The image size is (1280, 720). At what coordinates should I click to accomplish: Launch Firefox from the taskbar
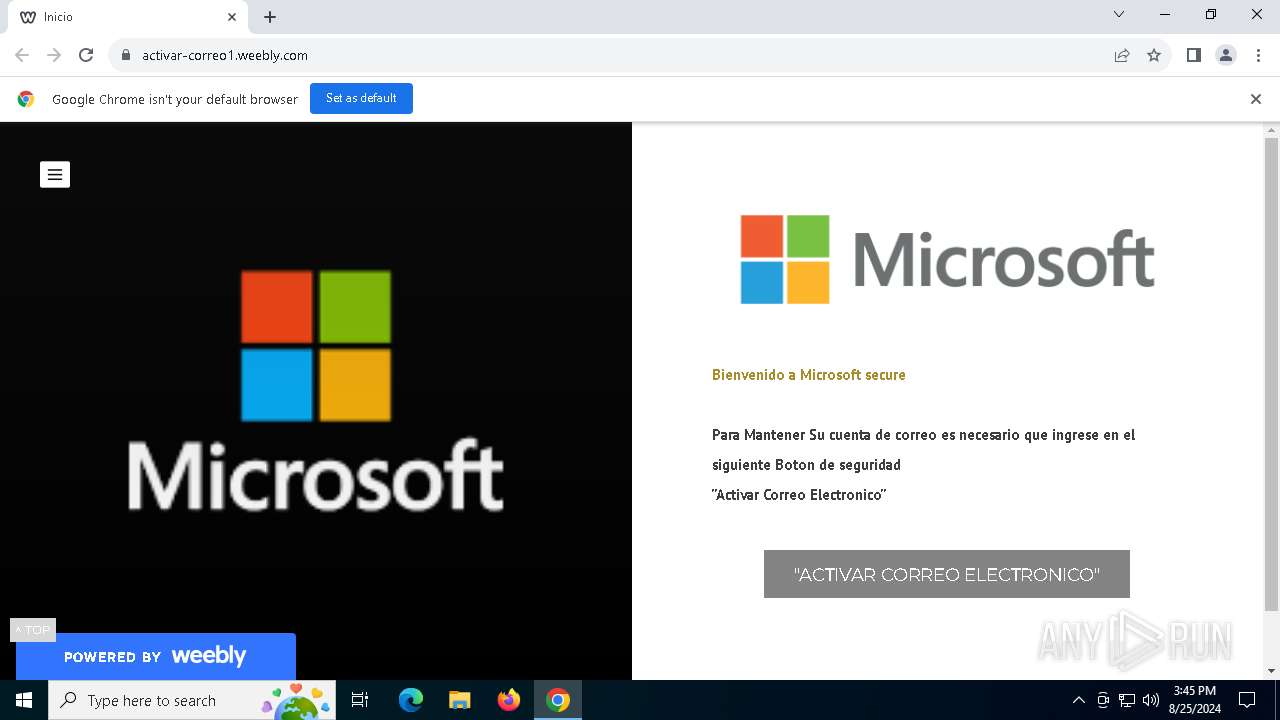(x=509, y=700)
